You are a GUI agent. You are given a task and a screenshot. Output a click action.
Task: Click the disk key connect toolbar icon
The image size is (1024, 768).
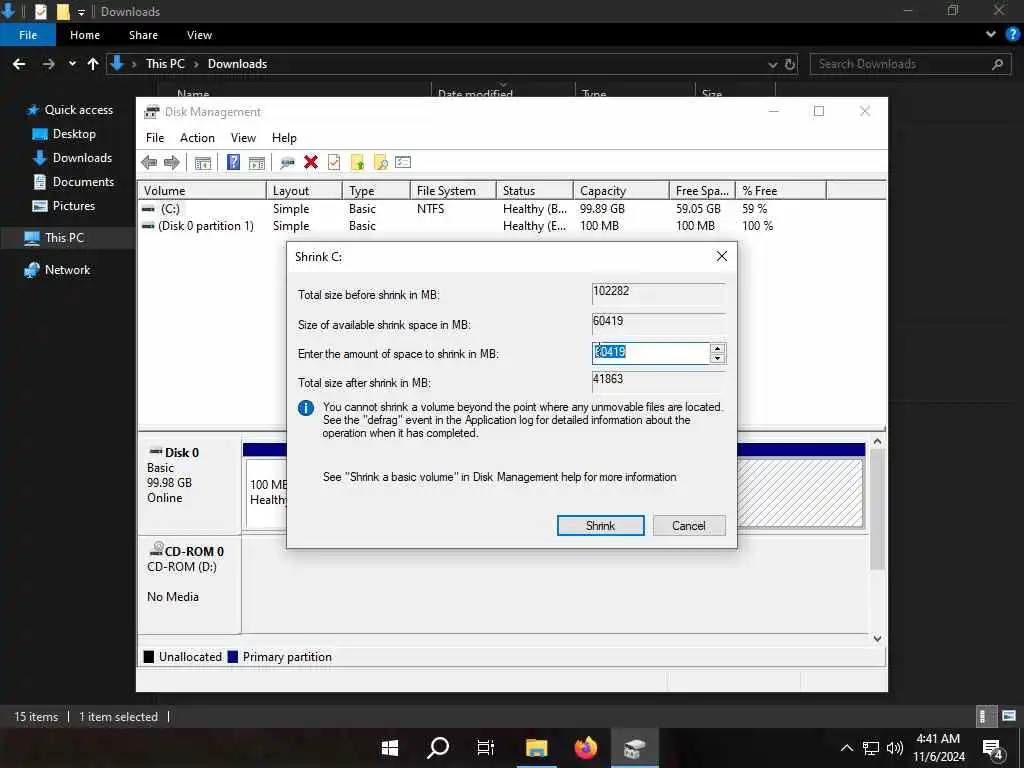[x=287, y=163]
